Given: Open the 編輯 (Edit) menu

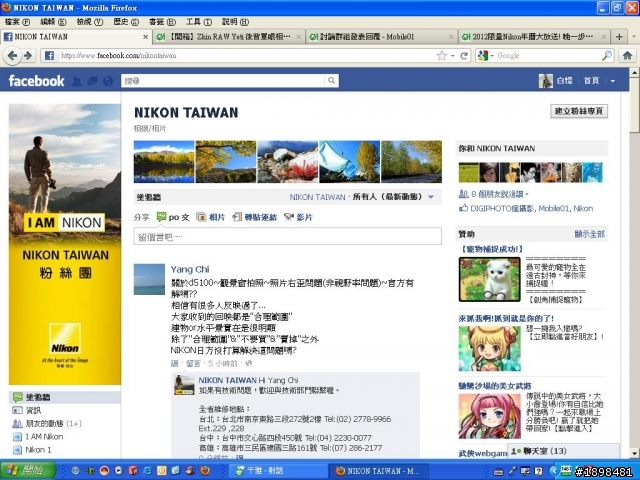Looking at the screenshot, I should click(53, 22).
